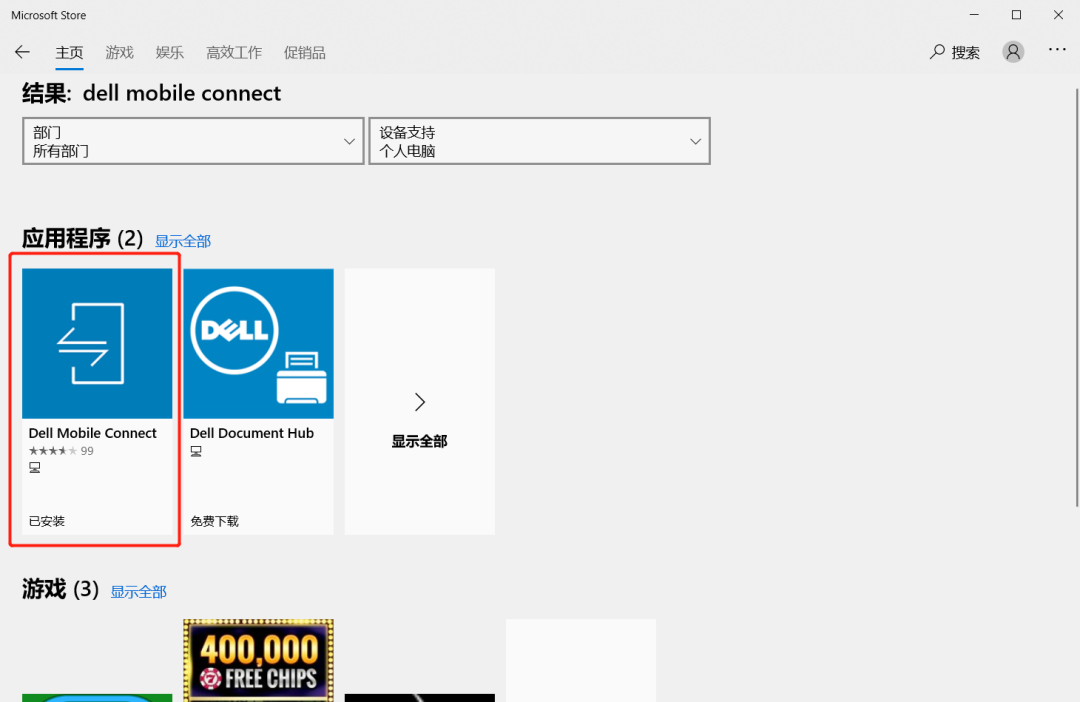Viewport: 1080px width, 702px height.
Task: Click 显示全部 link next to 游戏
Action: 138,592
